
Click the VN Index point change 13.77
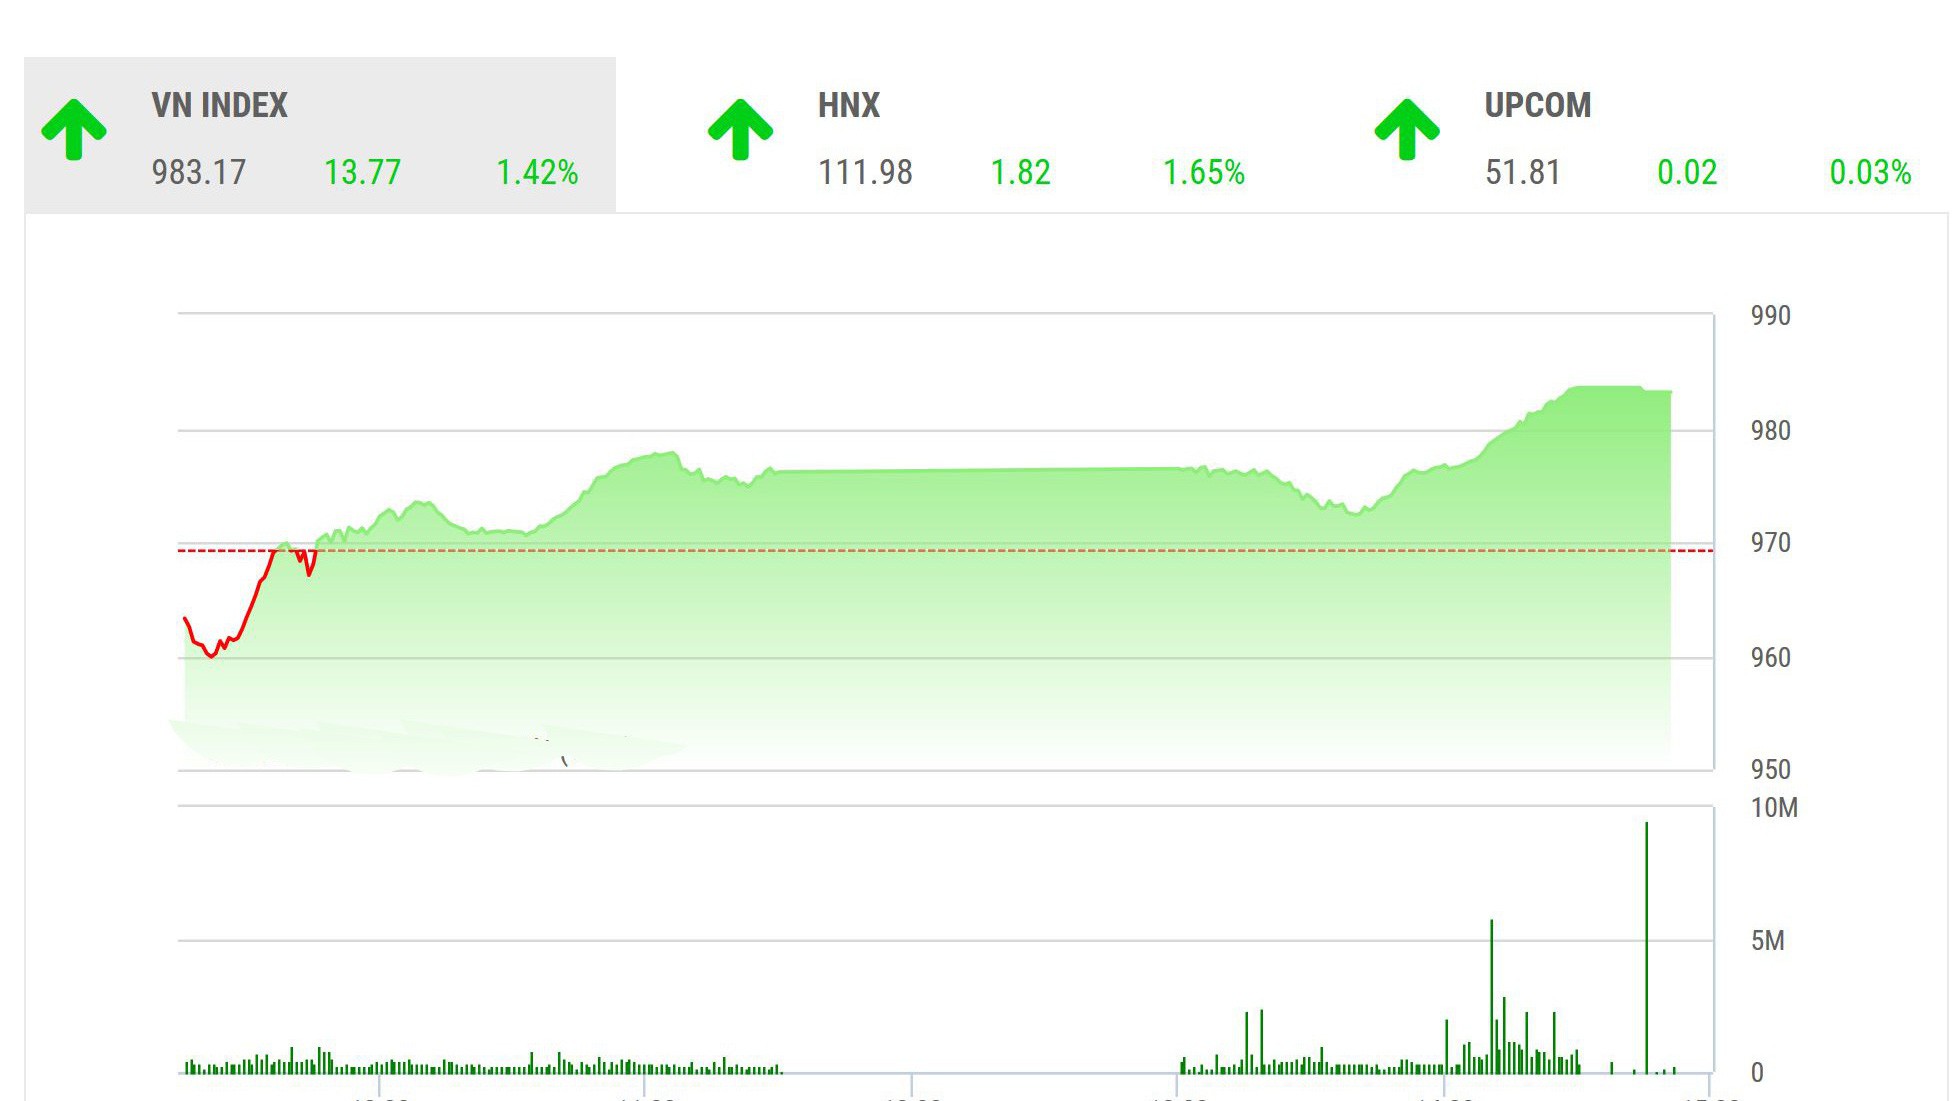(362, 172)
